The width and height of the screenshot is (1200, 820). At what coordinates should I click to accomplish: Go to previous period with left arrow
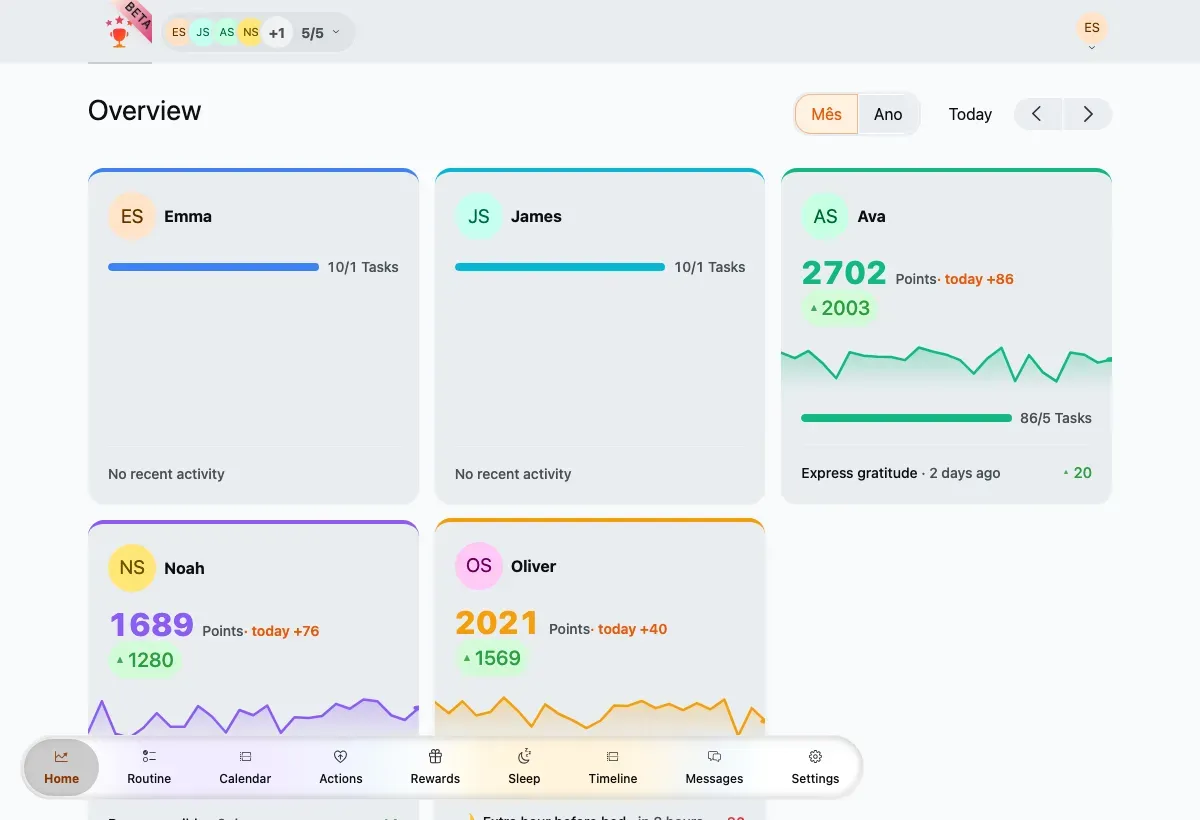1038,114
